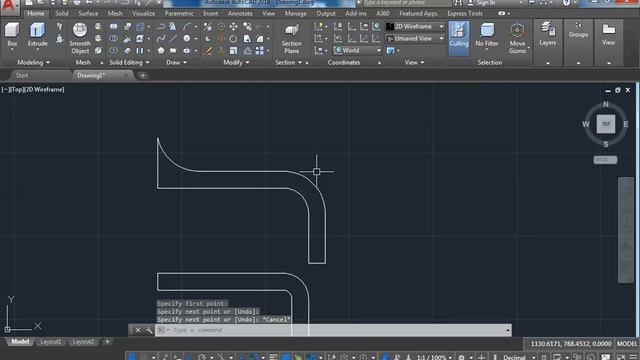
Task: Open the WCS menu below ViewCube
Action: tap(605, 160)
